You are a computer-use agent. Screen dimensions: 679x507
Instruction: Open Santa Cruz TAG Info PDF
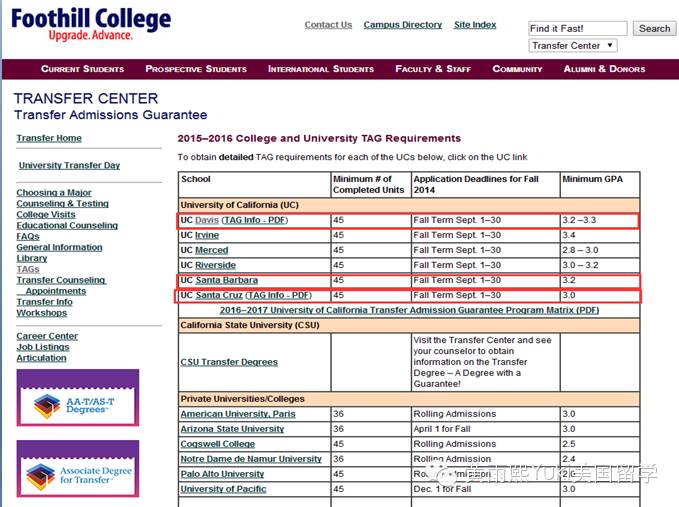point(278,295)
